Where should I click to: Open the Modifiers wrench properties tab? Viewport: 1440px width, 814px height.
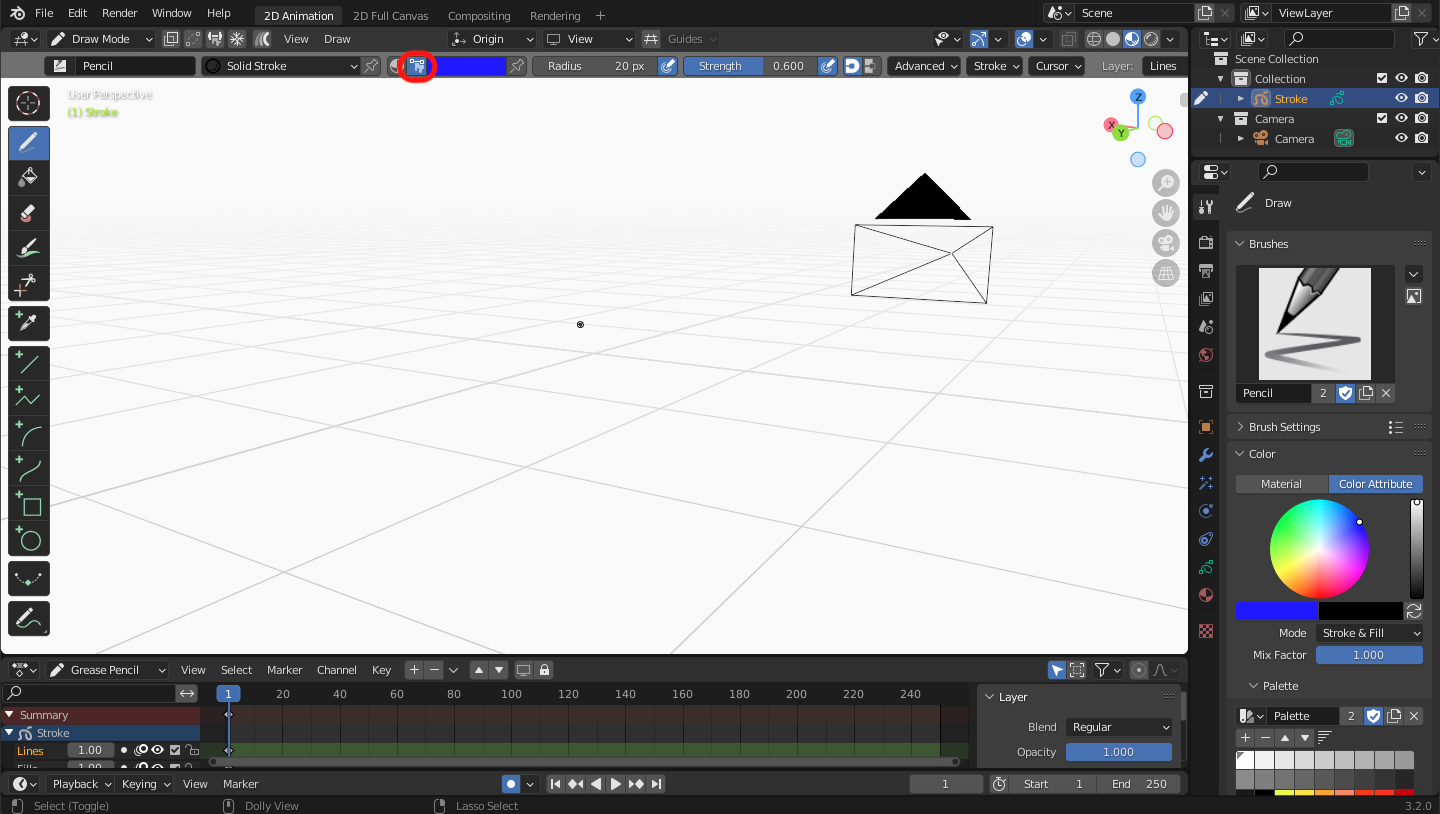click(x=1206, y=455)
